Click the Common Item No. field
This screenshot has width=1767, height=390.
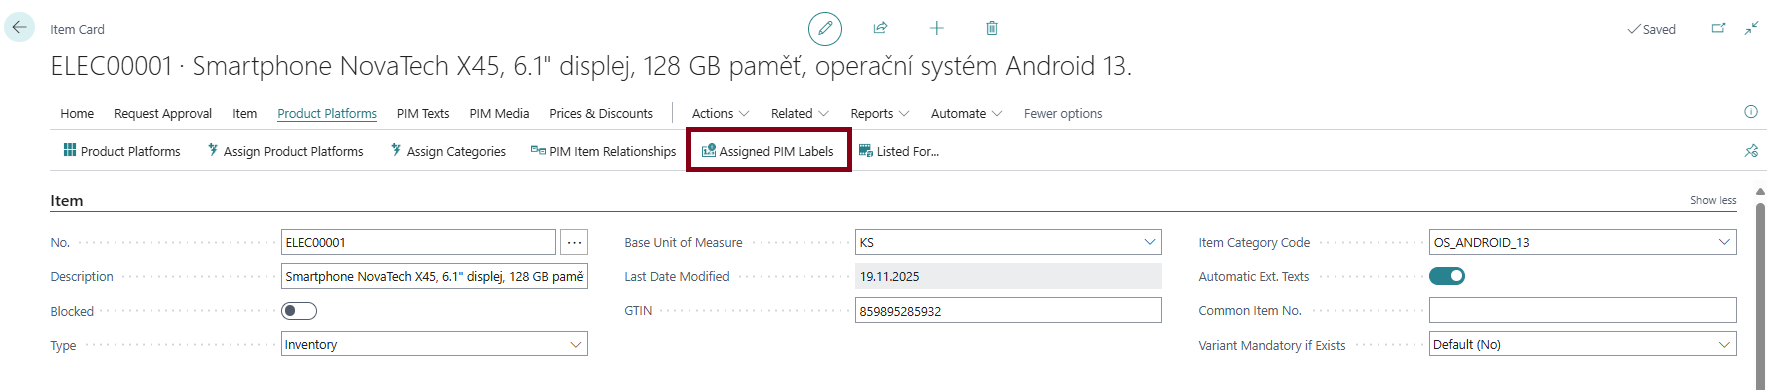(x=1583, y=311)
